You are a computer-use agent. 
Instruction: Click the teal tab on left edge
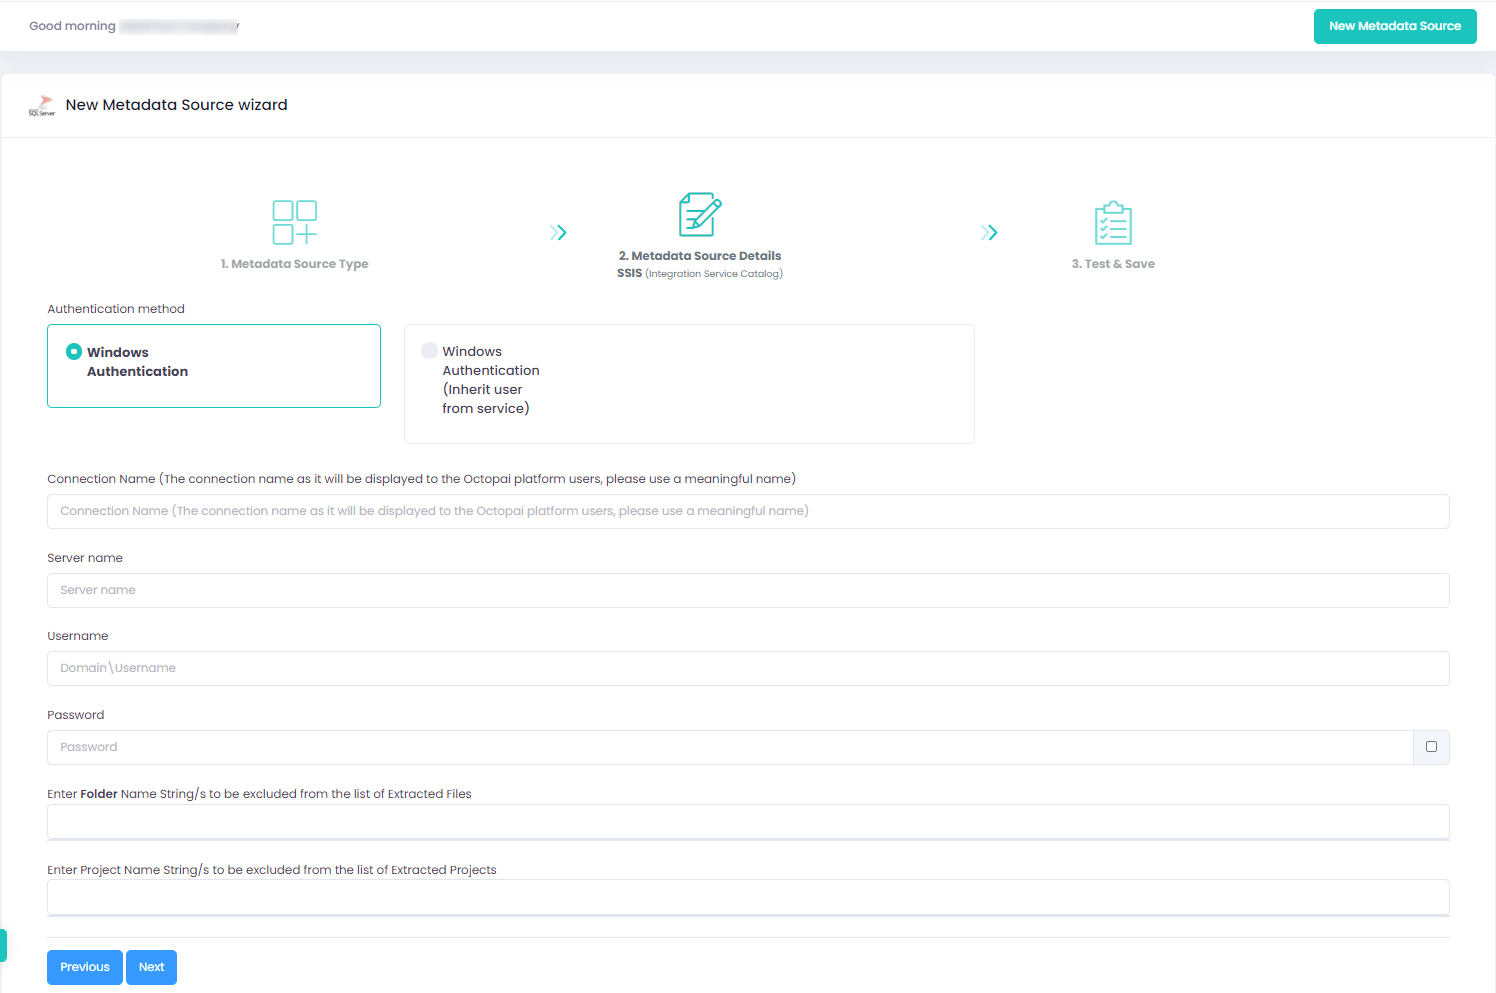pyautogui.click(x=3, y=945)
